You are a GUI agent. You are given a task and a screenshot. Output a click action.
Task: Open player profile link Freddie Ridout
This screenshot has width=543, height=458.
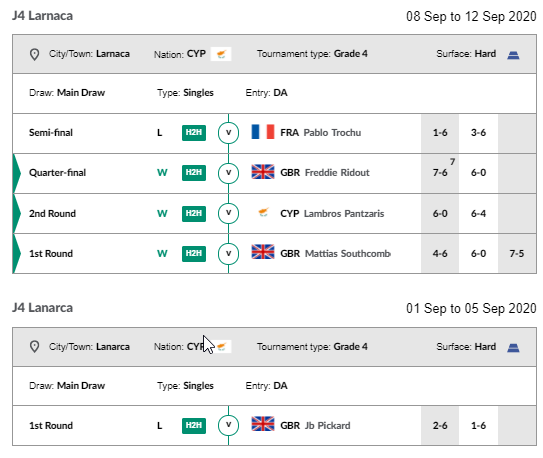click(x=337, y=173)
